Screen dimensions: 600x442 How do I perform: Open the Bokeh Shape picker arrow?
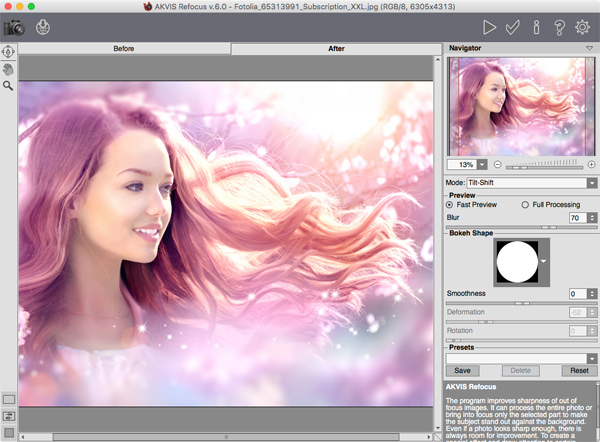pyautogui.click(x=544, y=261)
